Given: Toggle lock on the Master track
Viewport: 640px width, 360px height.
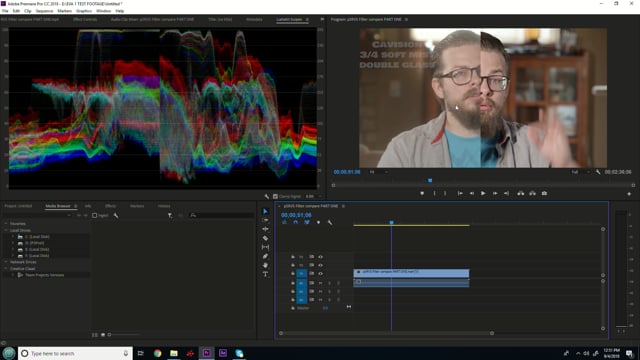Looking at the screenshot, I should pyautogui.click(x=293, y=308).
